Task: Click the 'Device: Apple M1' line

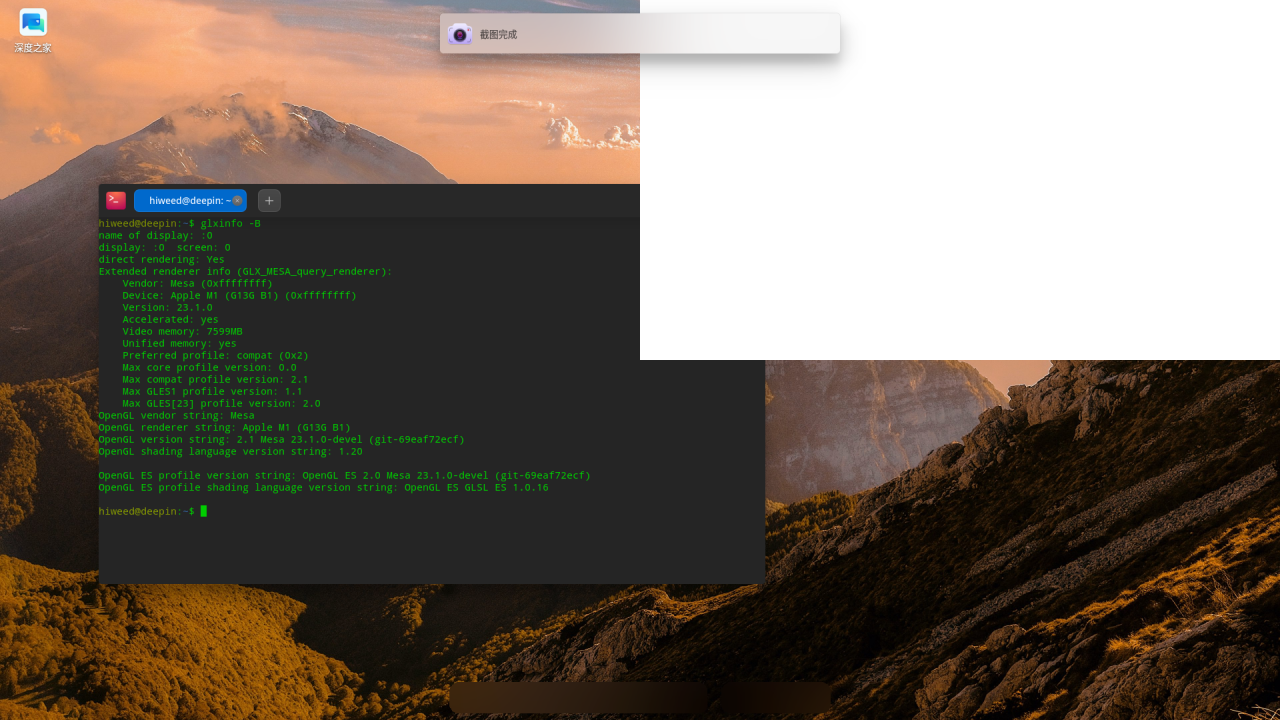Action: [x=240, y=296]
